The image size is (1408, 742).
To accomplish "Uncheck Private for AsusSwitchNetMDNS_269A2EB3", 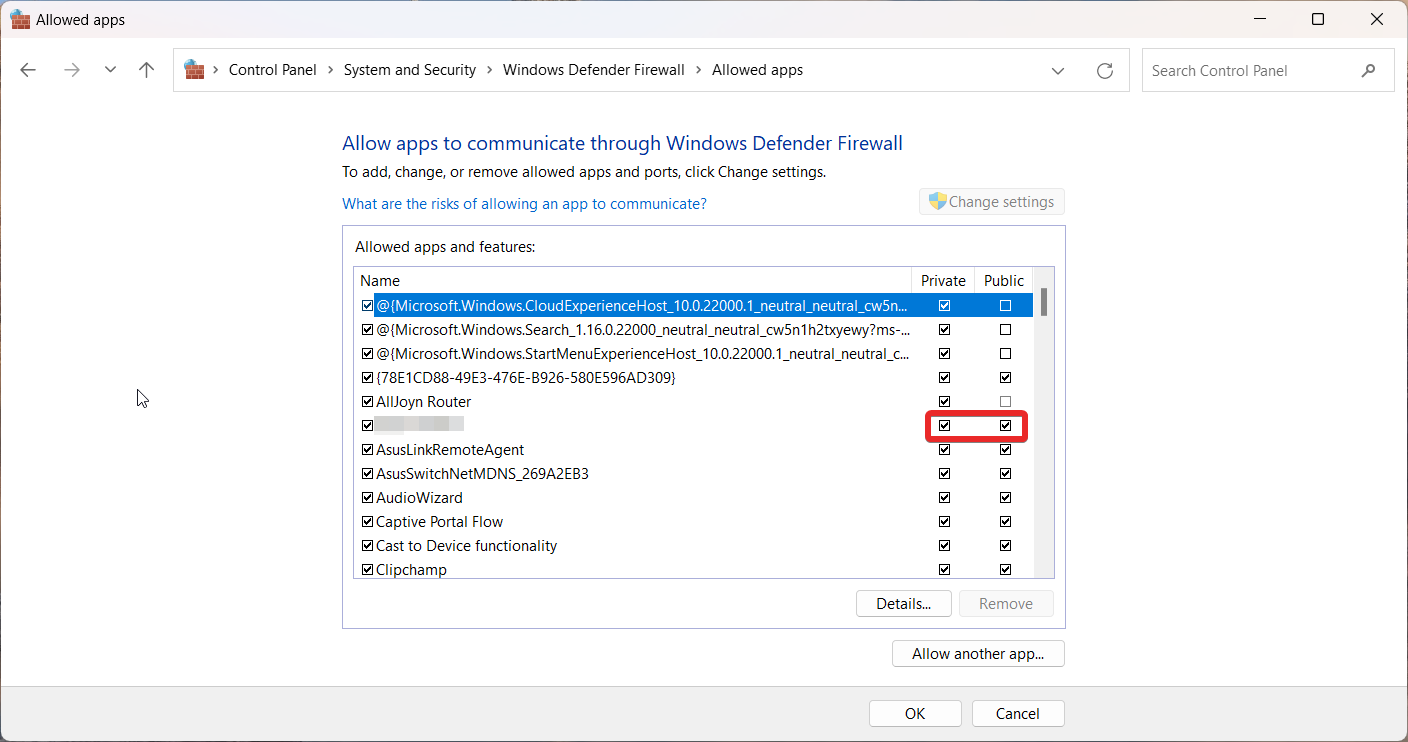I will pyautogui.click(x=944, y=474).
